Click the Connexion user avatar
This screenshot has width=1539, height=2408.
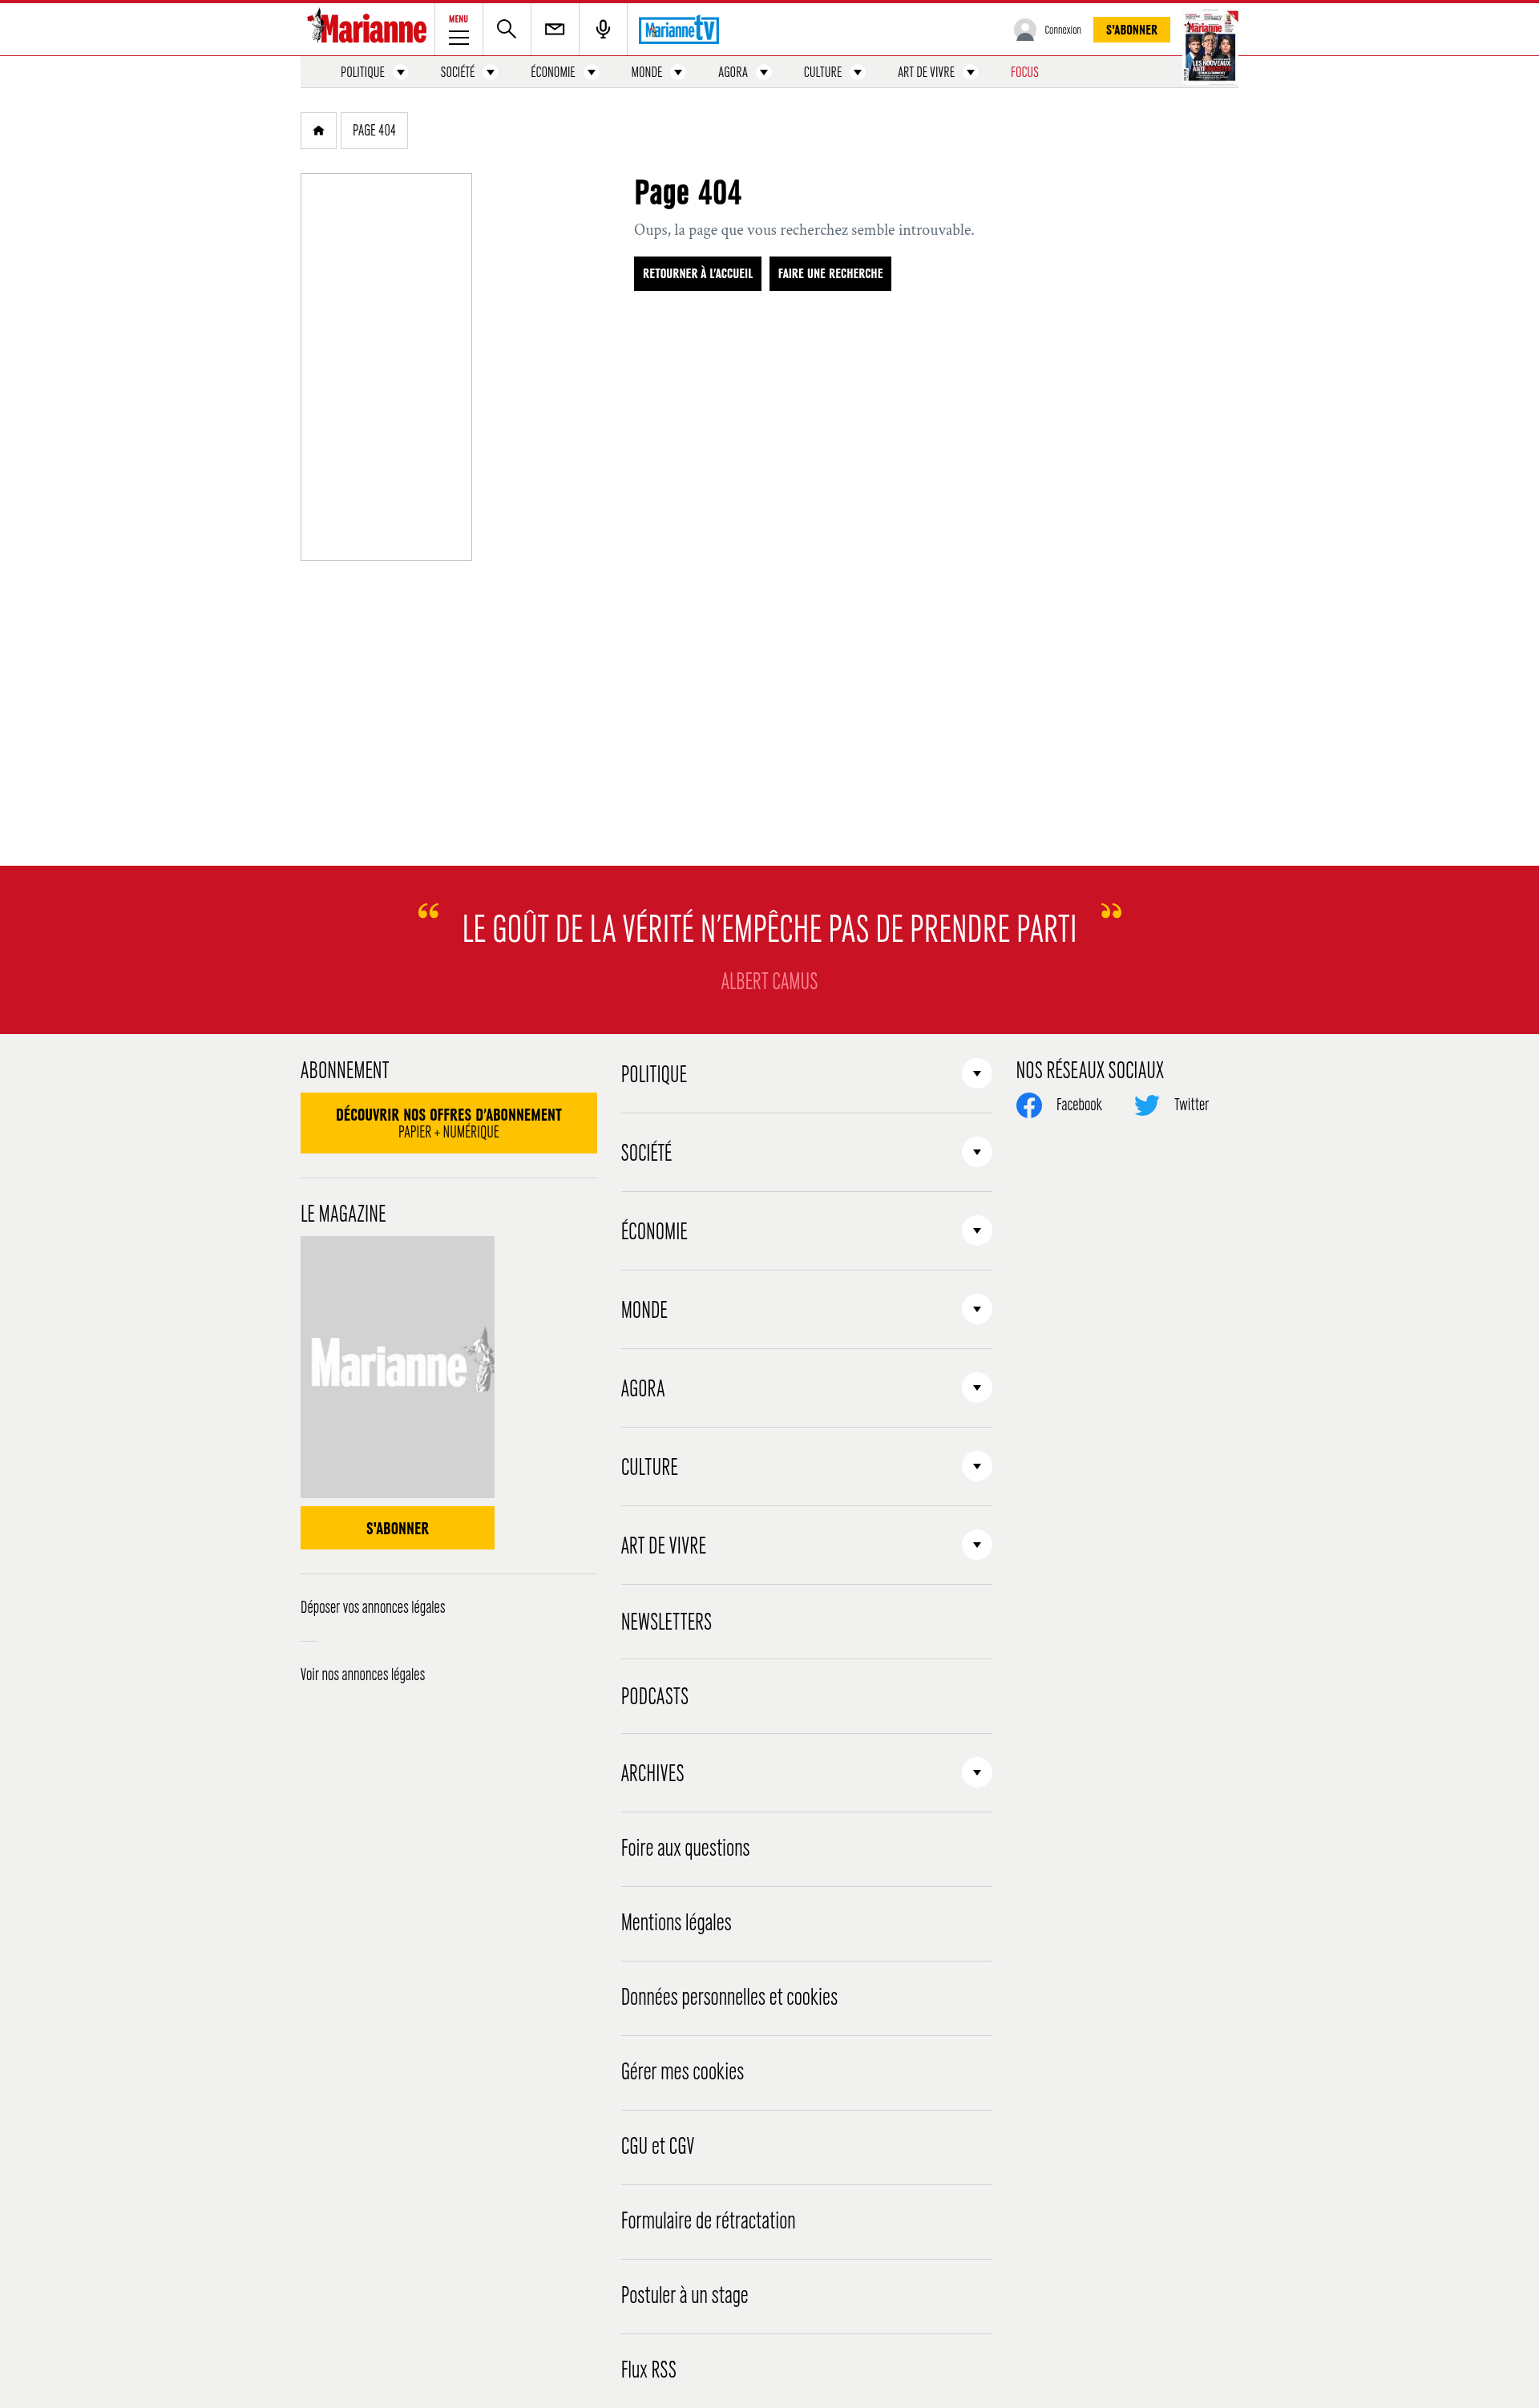point(1024,30)
